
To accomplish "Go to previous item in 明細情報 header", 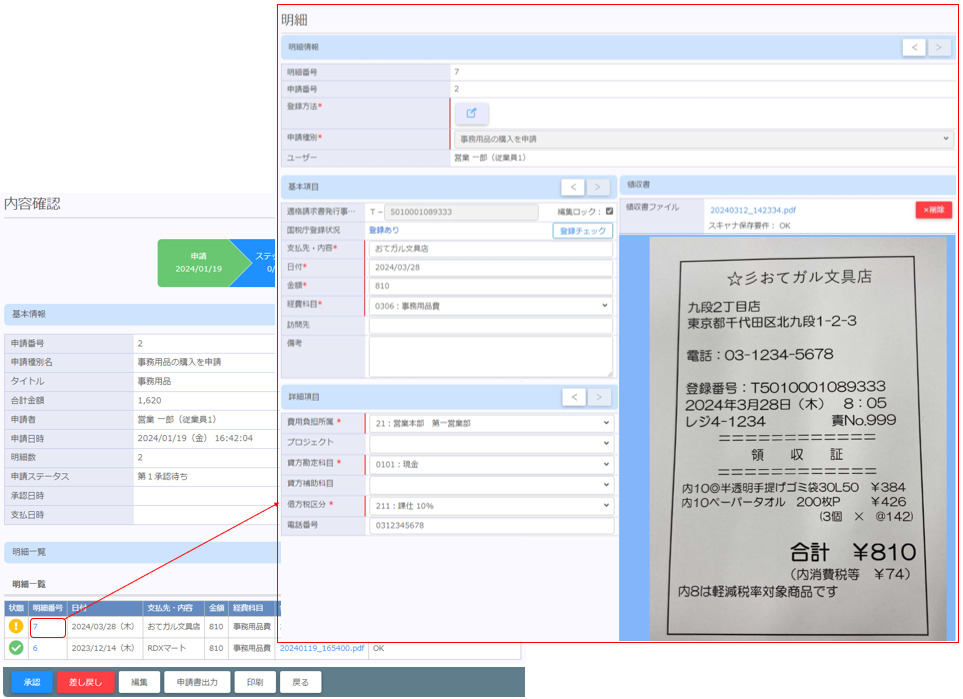I will pyautogui.click(x=913, y=47).
